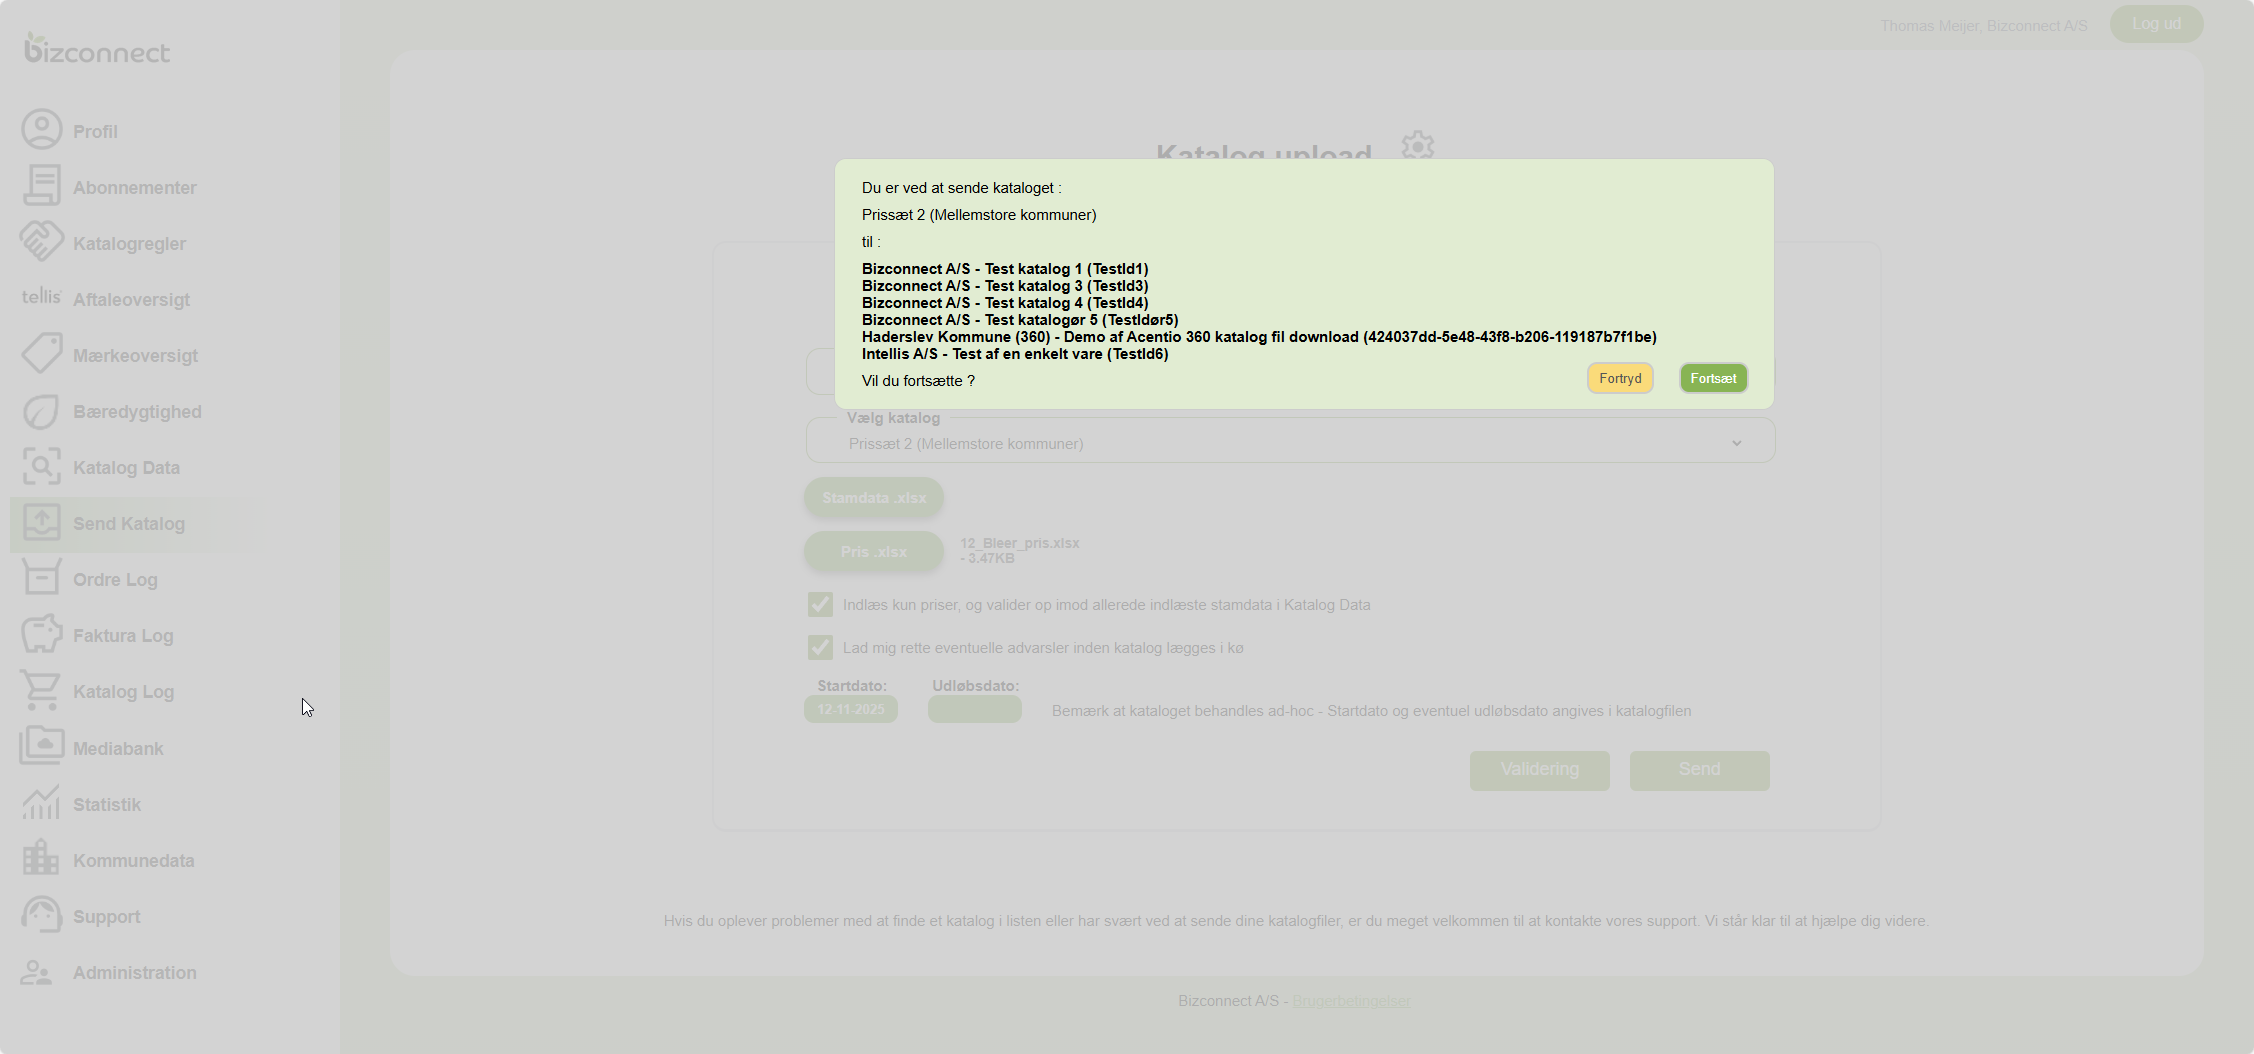Click the Profil user icon

coord(42,130)
